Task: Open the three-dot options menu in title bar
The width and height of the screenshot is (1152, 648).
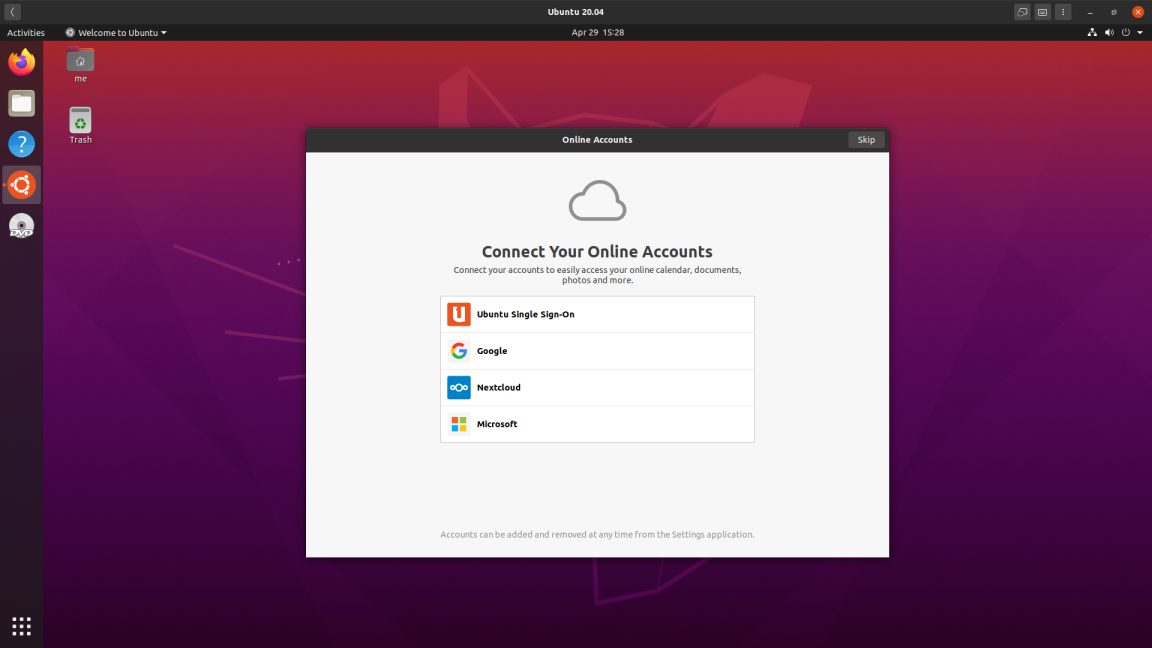Action: click(x=1063, y=11)
